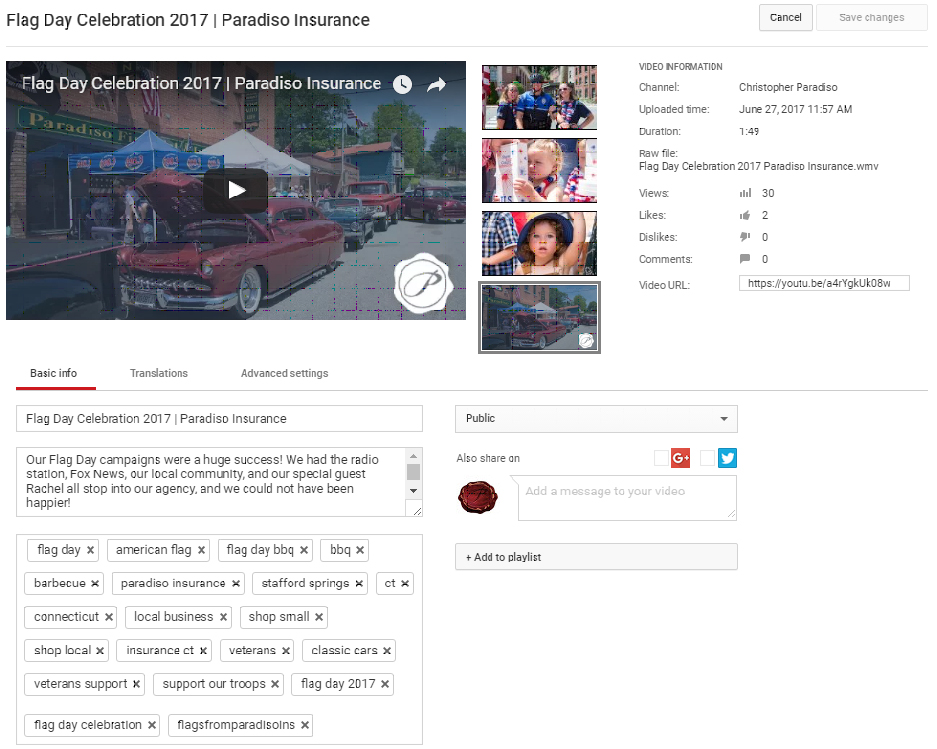Enable the Google+ share checkbox
Viewport: 937px width, 749px height.
(661, 458)
